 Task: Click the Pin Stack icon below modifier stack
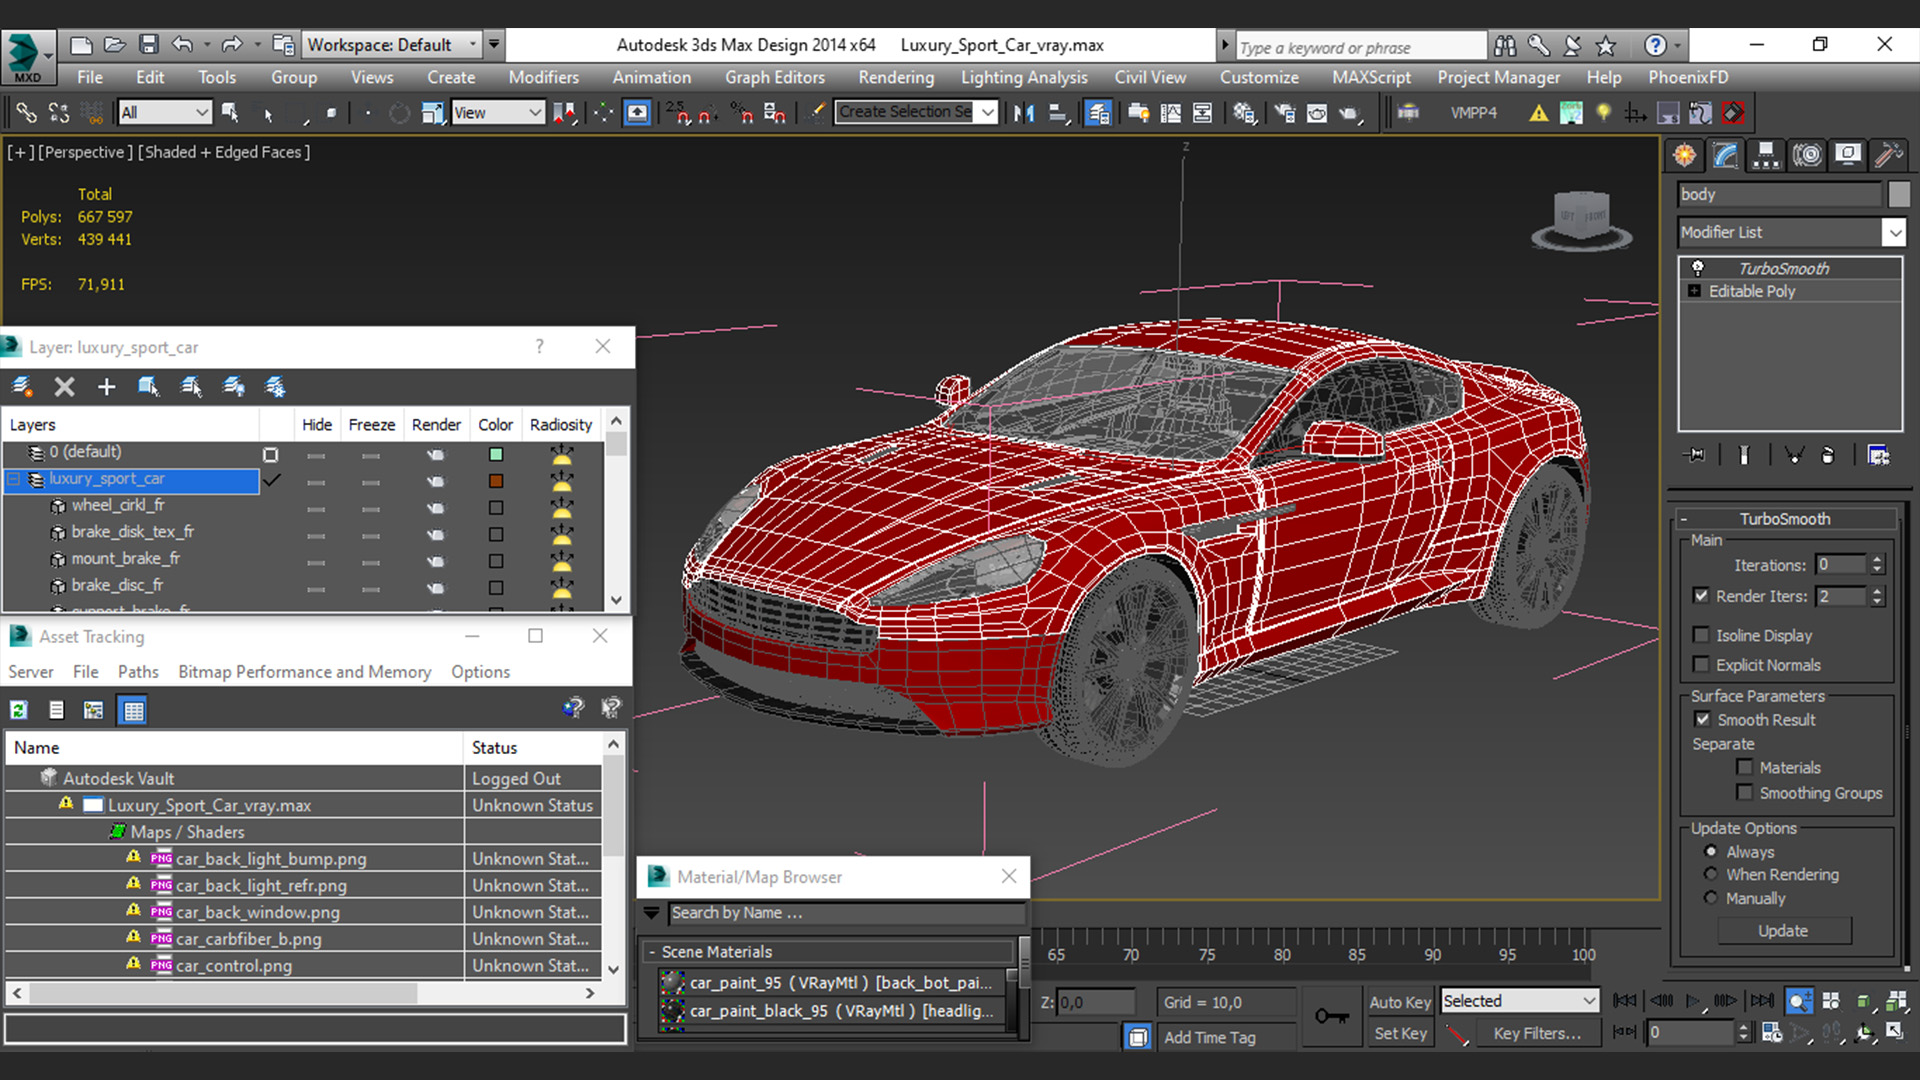[1695, 455]
